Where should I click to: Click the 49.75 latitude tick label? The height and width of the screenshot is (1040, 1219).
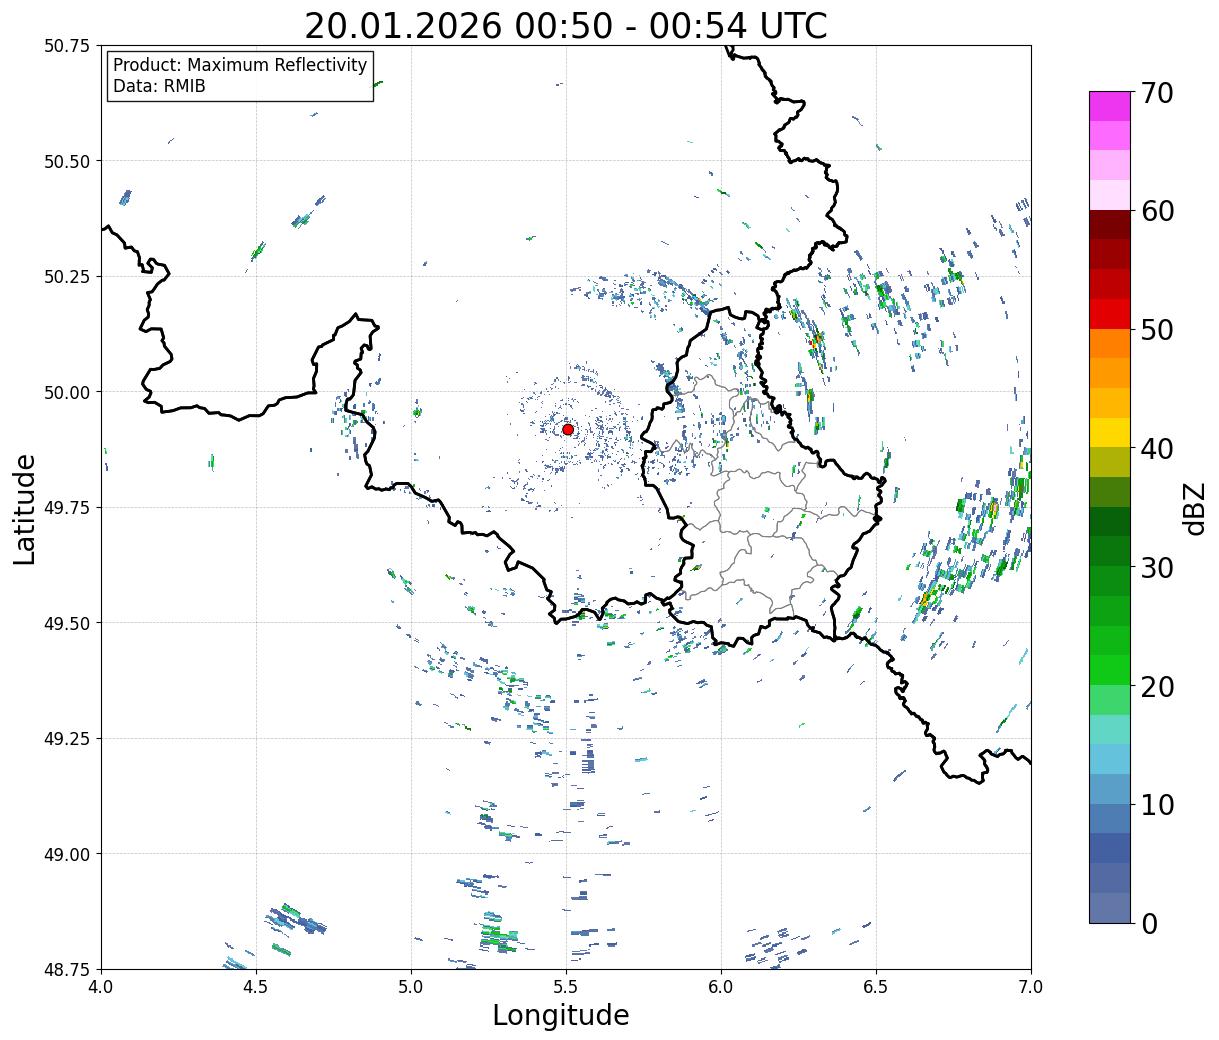(67, 508)
